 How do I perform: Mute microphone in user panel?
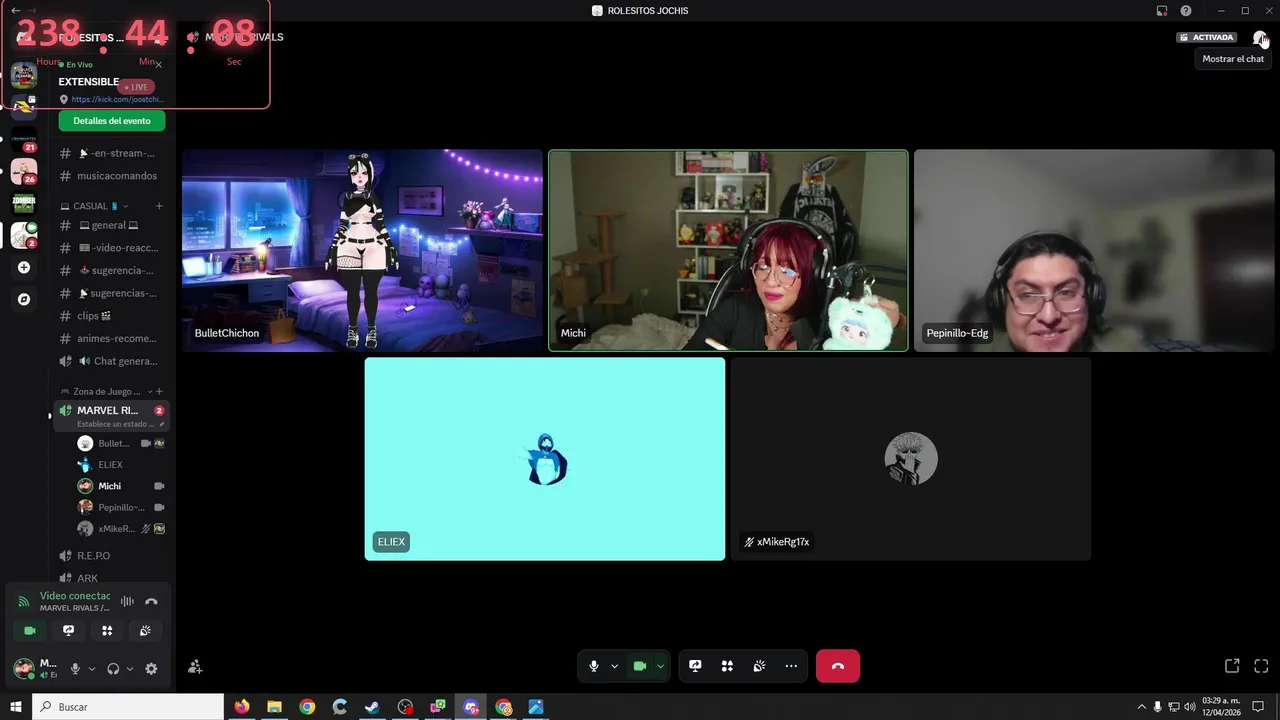coord(75,669)
